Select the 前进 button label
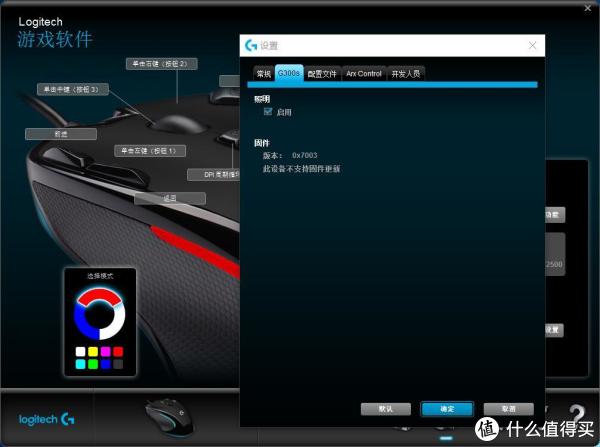This screenshot has height=447, width=600. coord(61,134)
